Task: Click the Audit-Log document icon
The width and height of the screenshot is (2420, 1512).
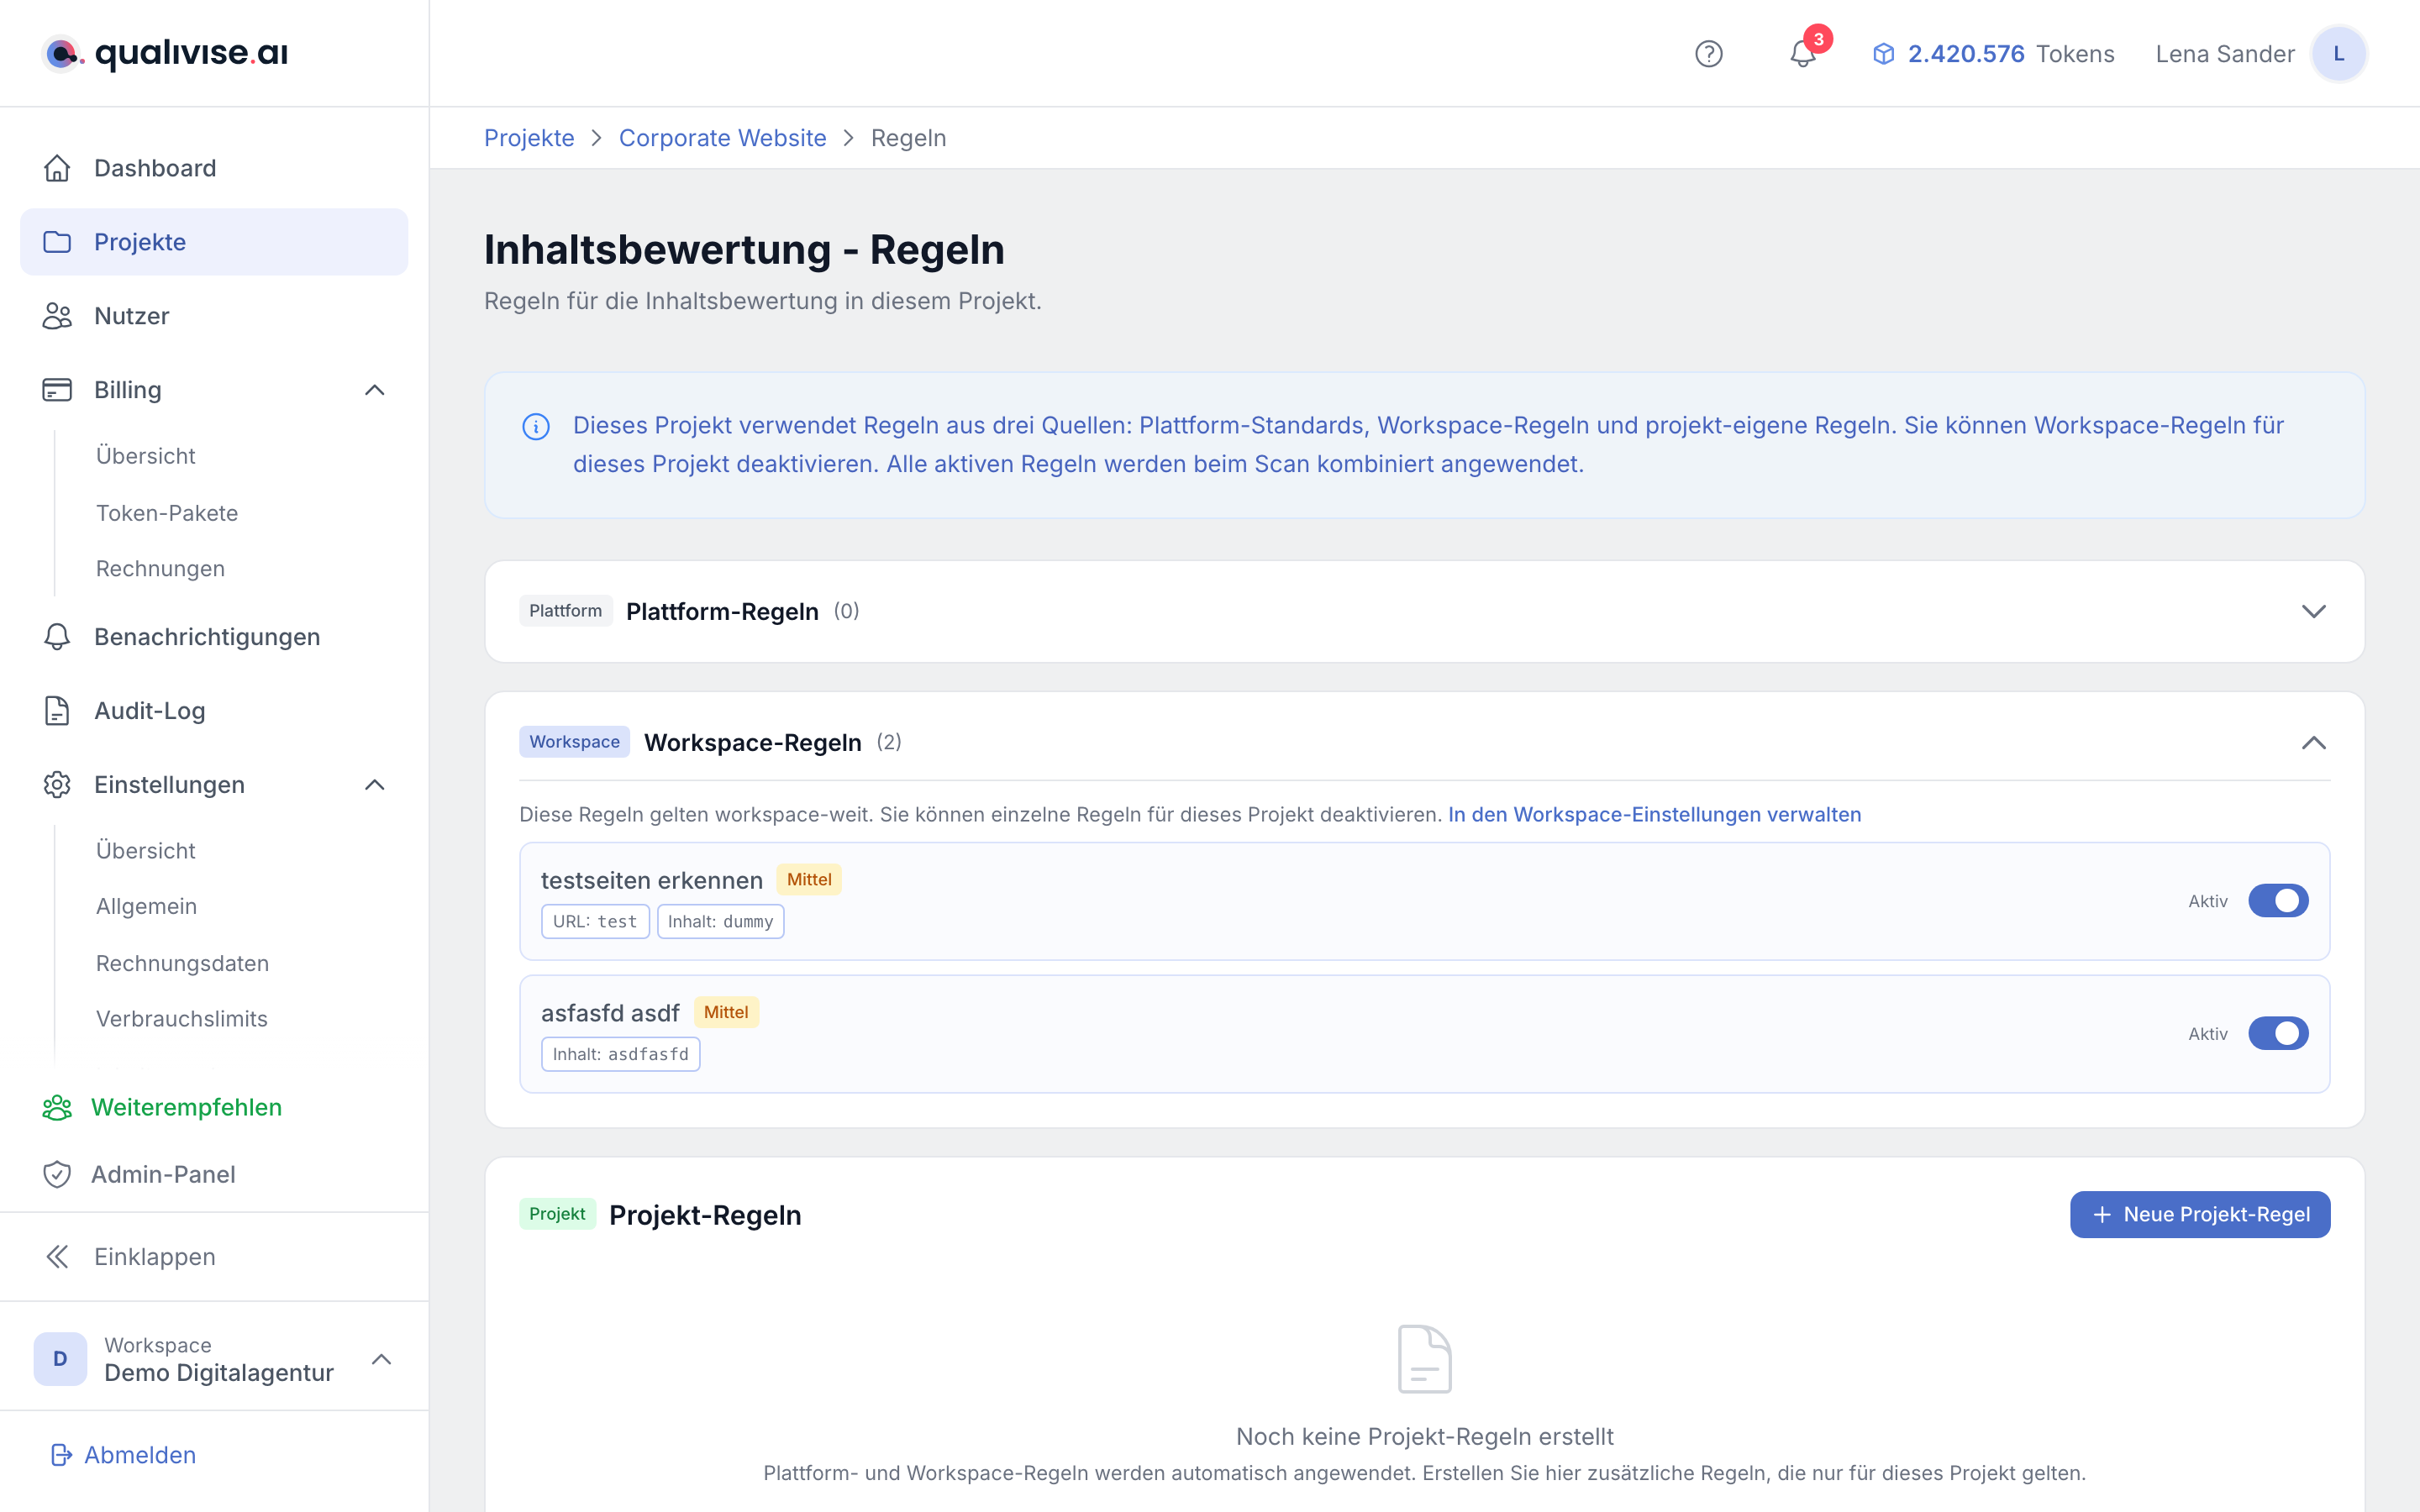Action: point(57,711)
